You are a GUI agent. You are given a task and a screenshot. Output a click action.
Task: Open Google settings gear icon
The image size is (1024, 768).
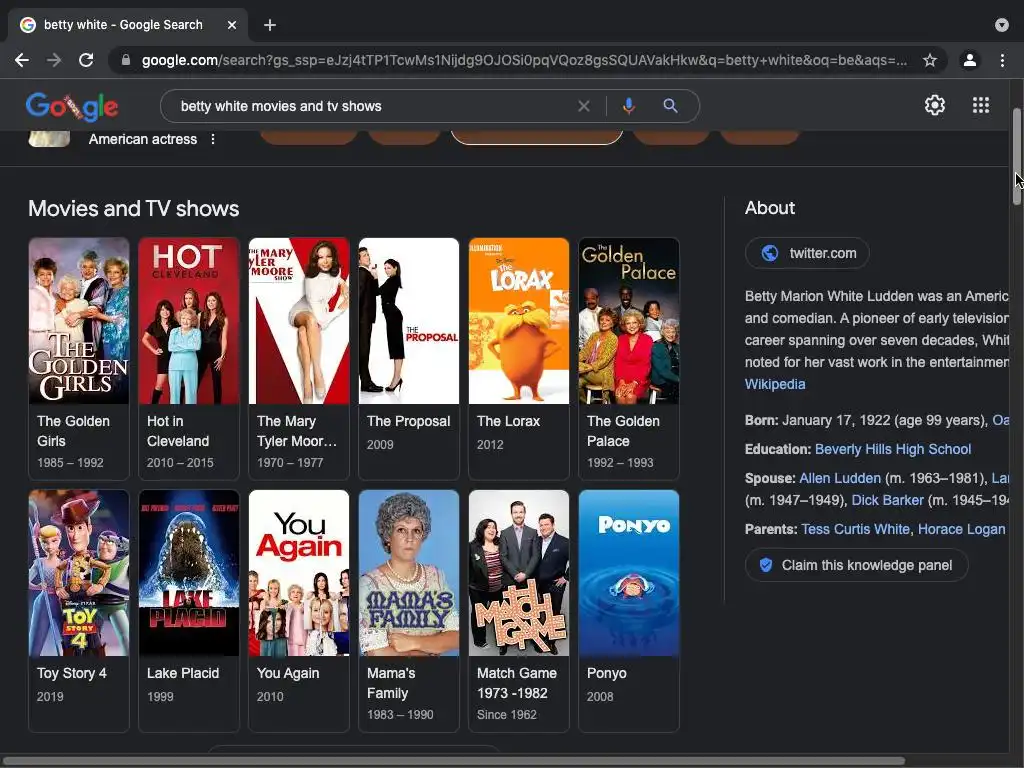(x=935, y=105)
